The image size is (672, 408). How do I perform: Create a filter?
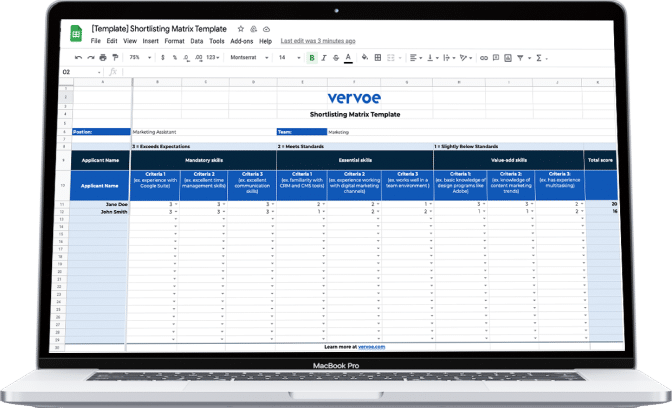click(x=520, y=58)
